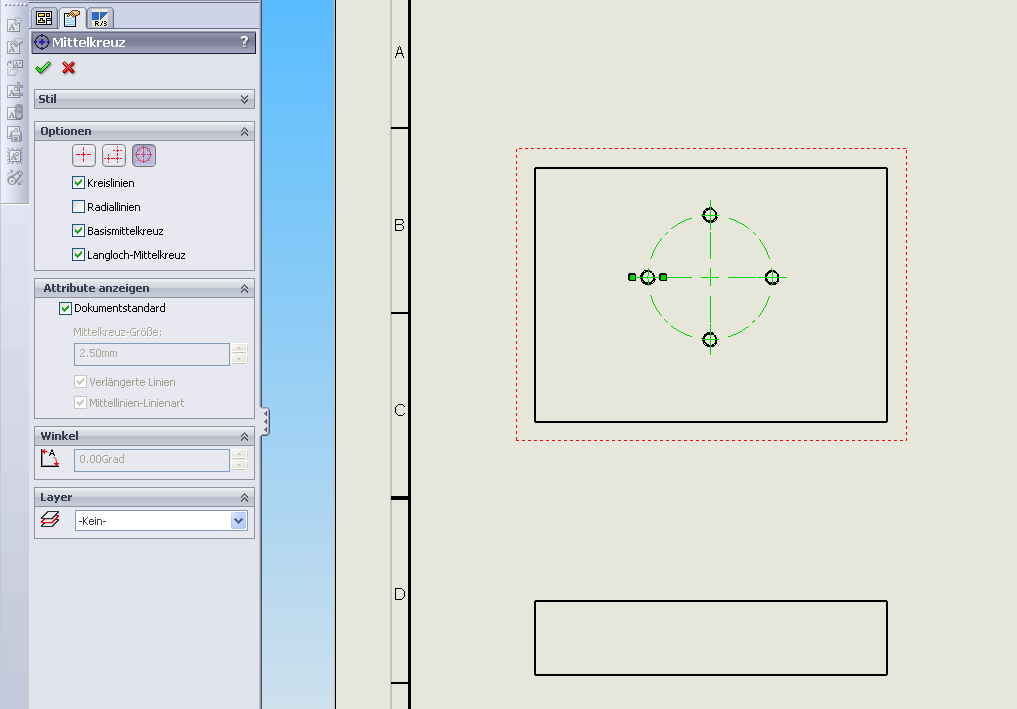Click drawing zone label A
The height and width of the screenshot is (709, 1017).
[400, 52]
